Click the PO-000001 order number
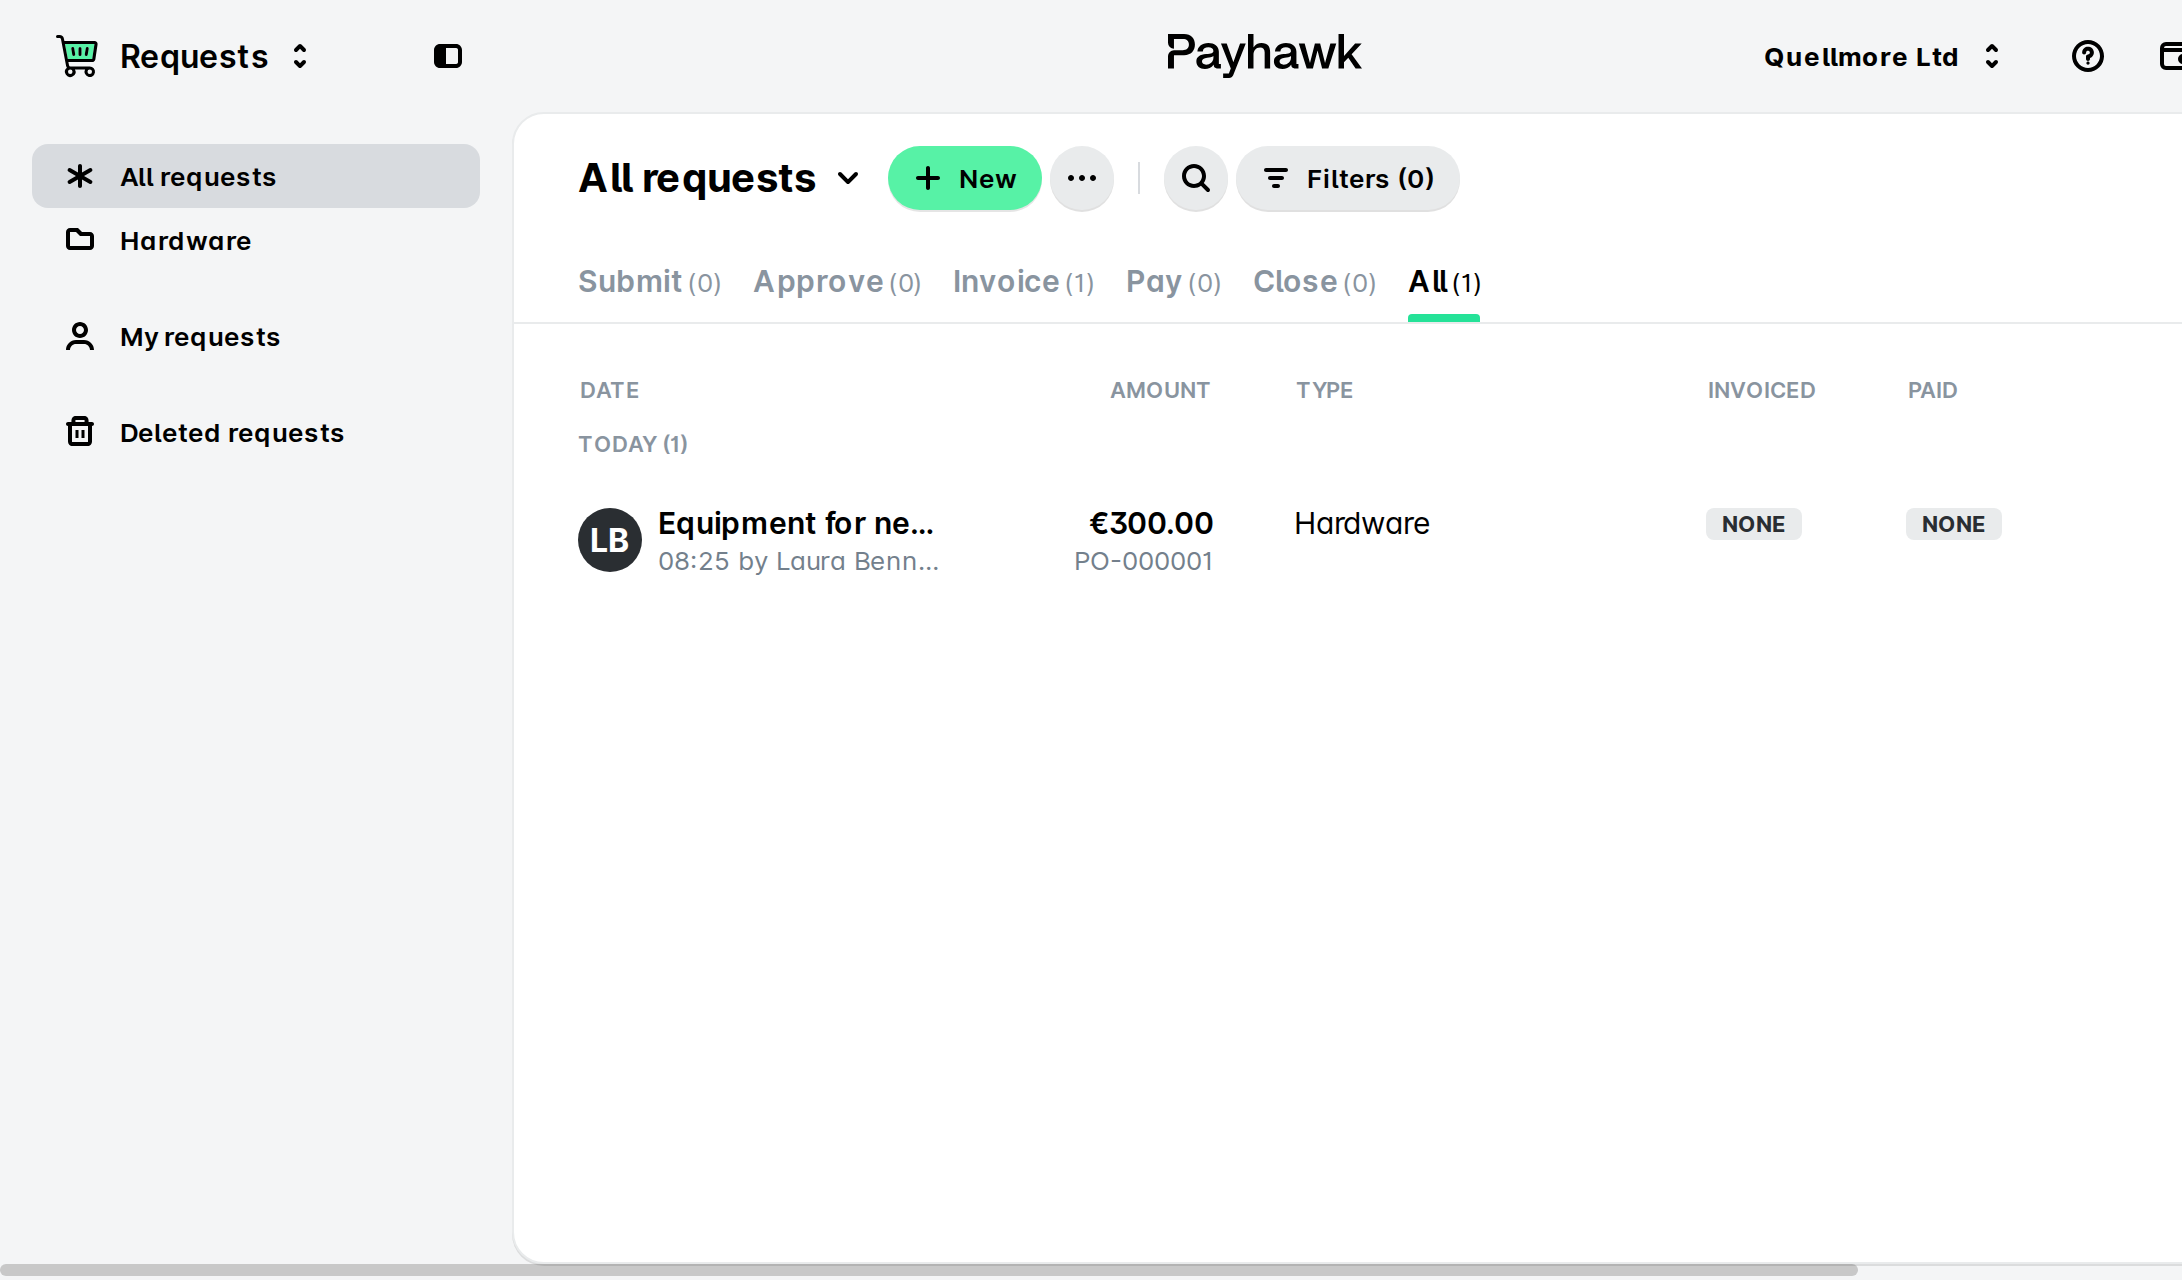2182x1280 pixels. point(1143,561)
